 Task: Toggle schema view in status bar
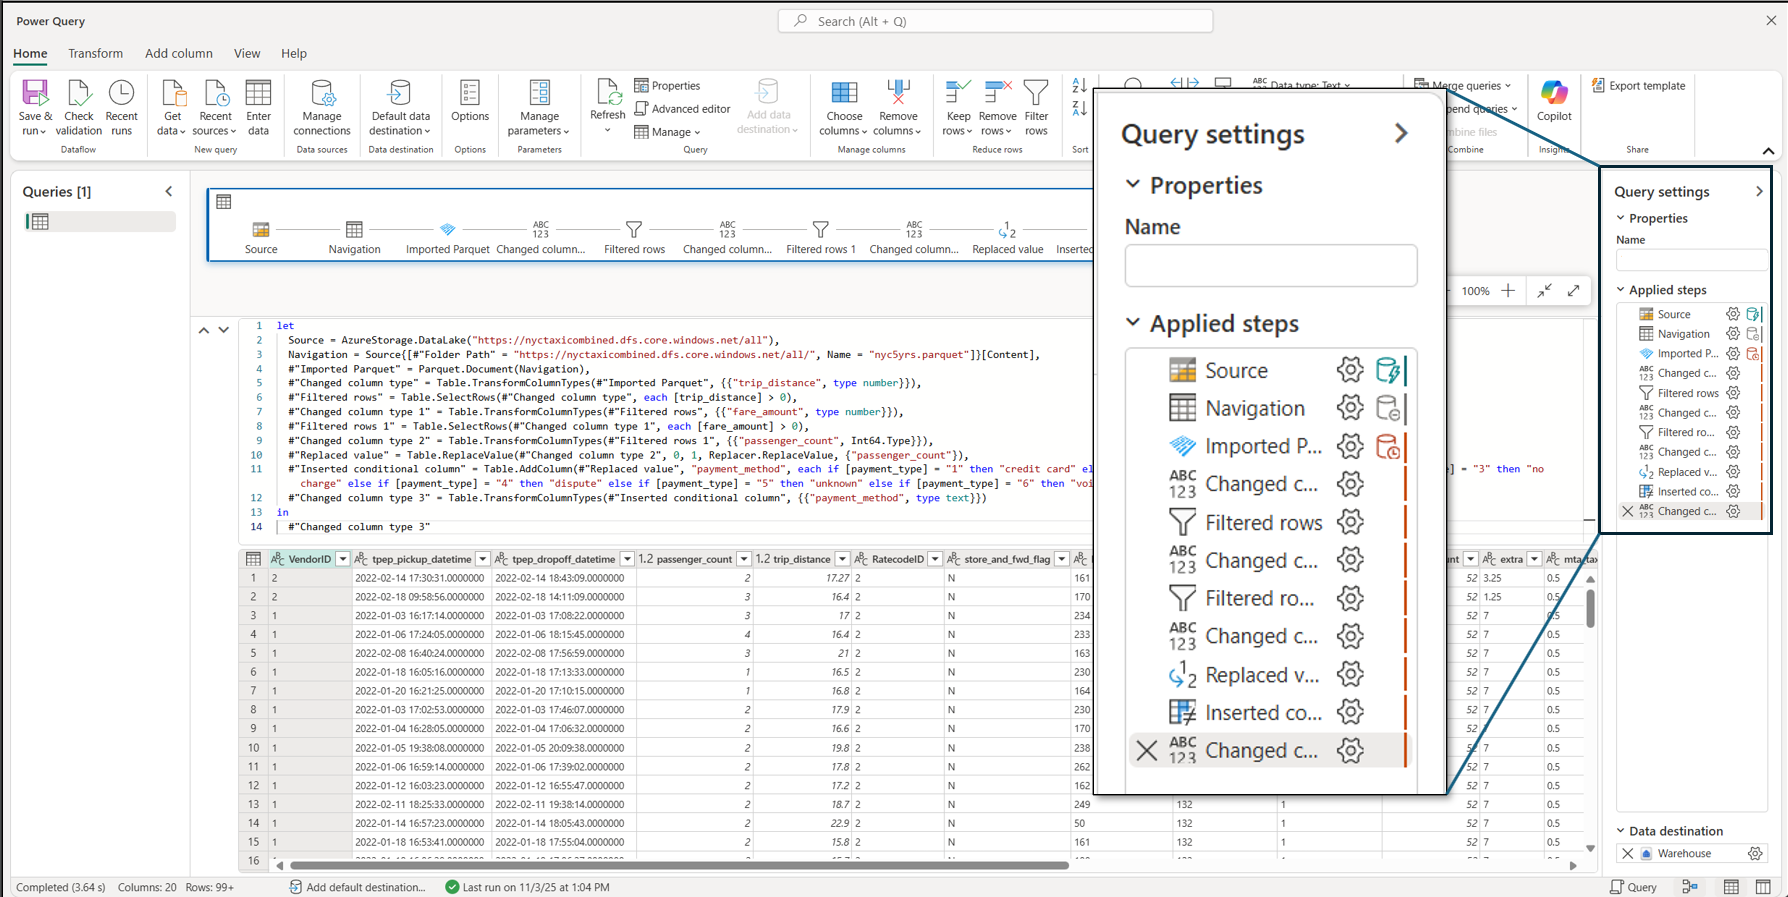(x=1763, y=887)
